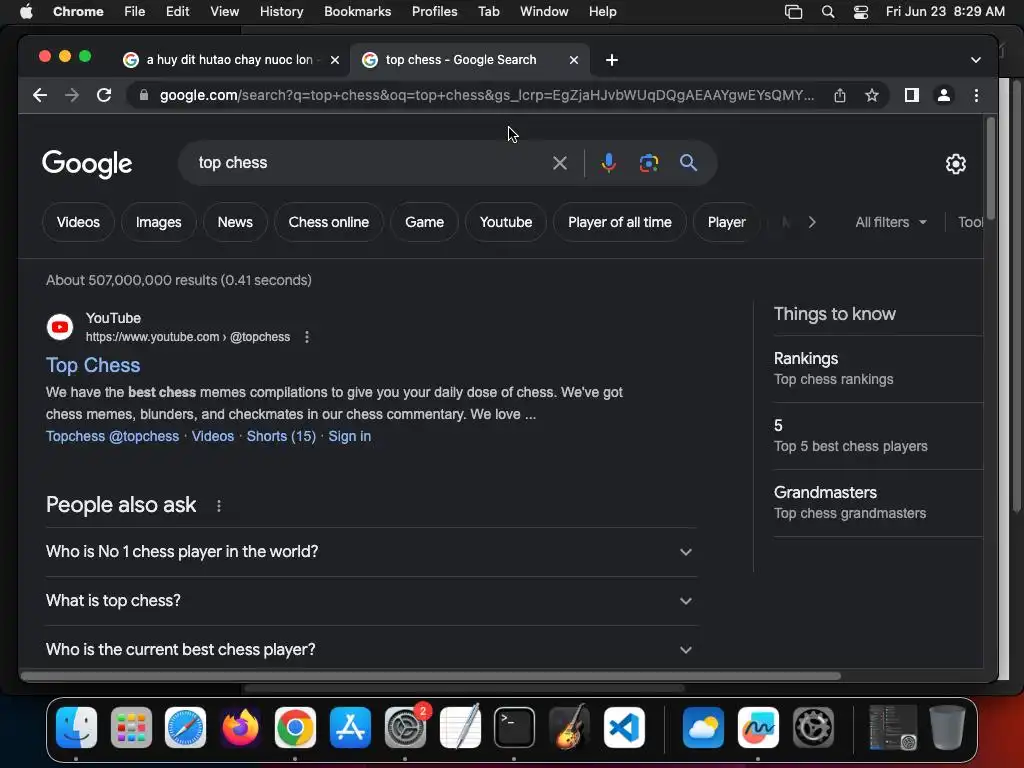
Task: Click the Sign in sitelink
Action: (x=349, y=436)
